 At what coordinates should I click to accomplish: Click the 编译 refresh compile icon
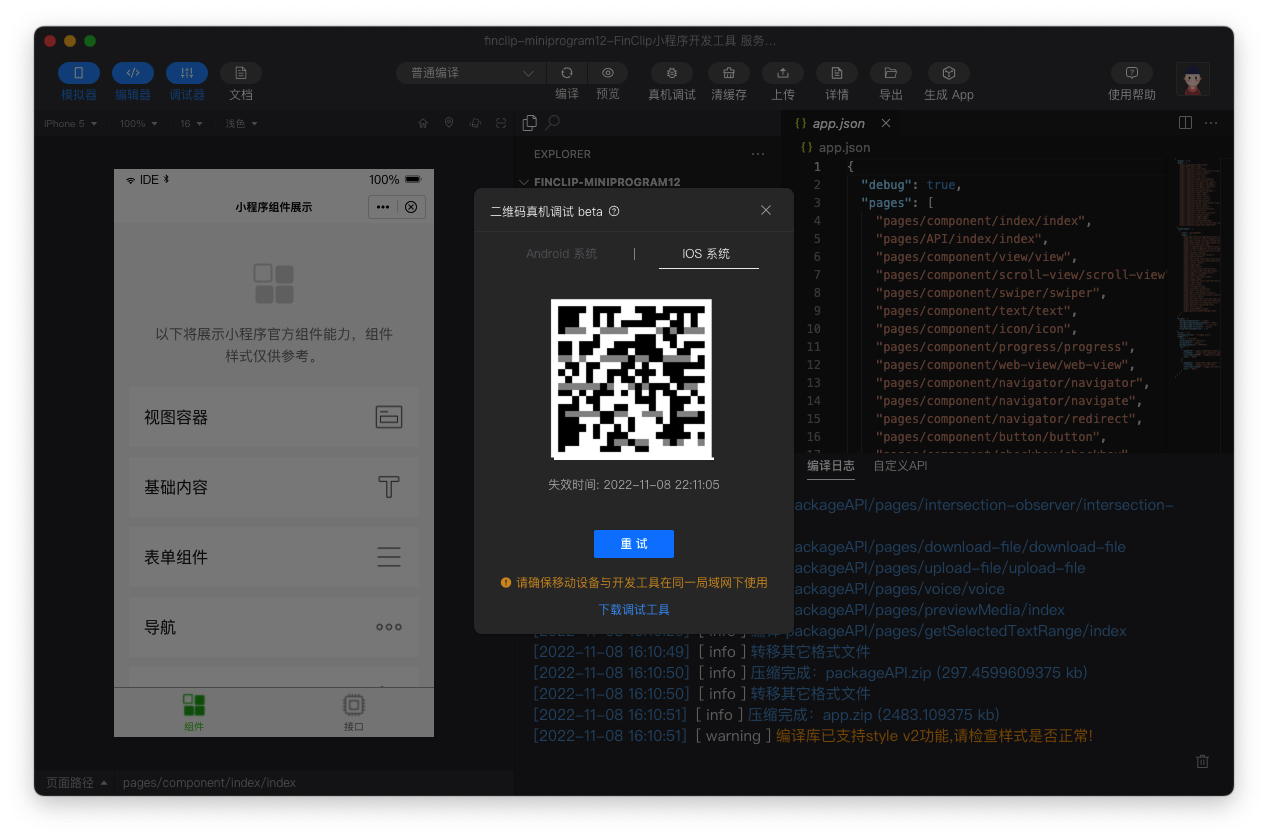coord(567,73)
